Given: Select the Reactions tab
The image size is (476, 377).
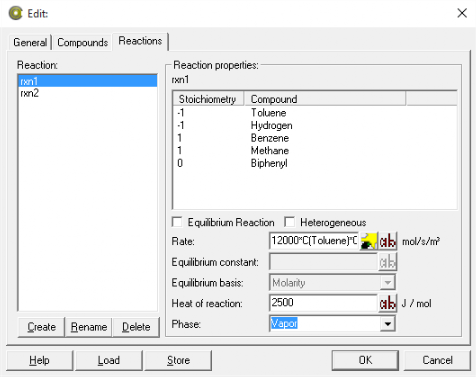Looking at the screenshot, I should coord(140,41).
